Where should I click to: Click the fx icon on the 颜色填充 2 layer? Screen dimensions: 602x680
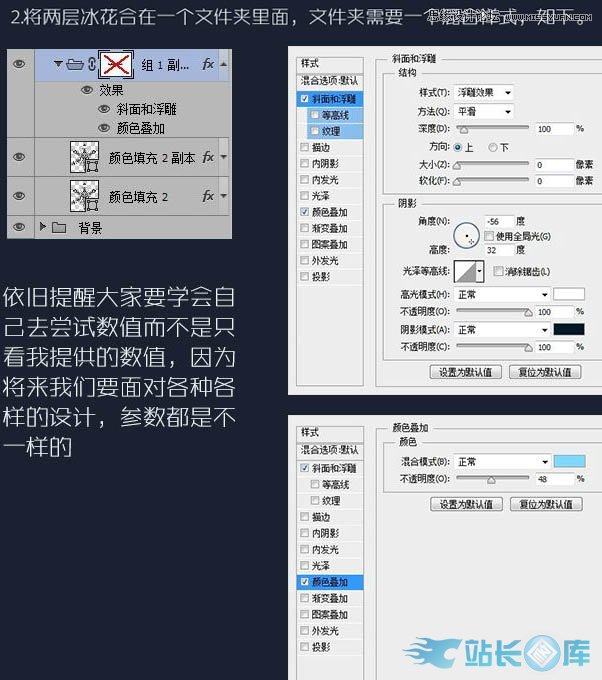tap(208, 196)
